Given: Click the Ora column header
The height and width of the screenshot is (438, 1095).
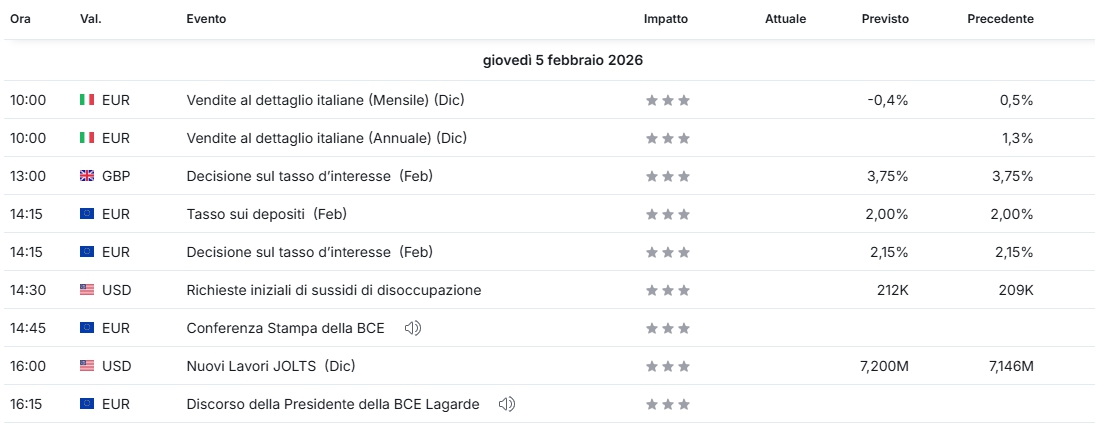Looking at the screenshot, I should [x=20, y=19].
